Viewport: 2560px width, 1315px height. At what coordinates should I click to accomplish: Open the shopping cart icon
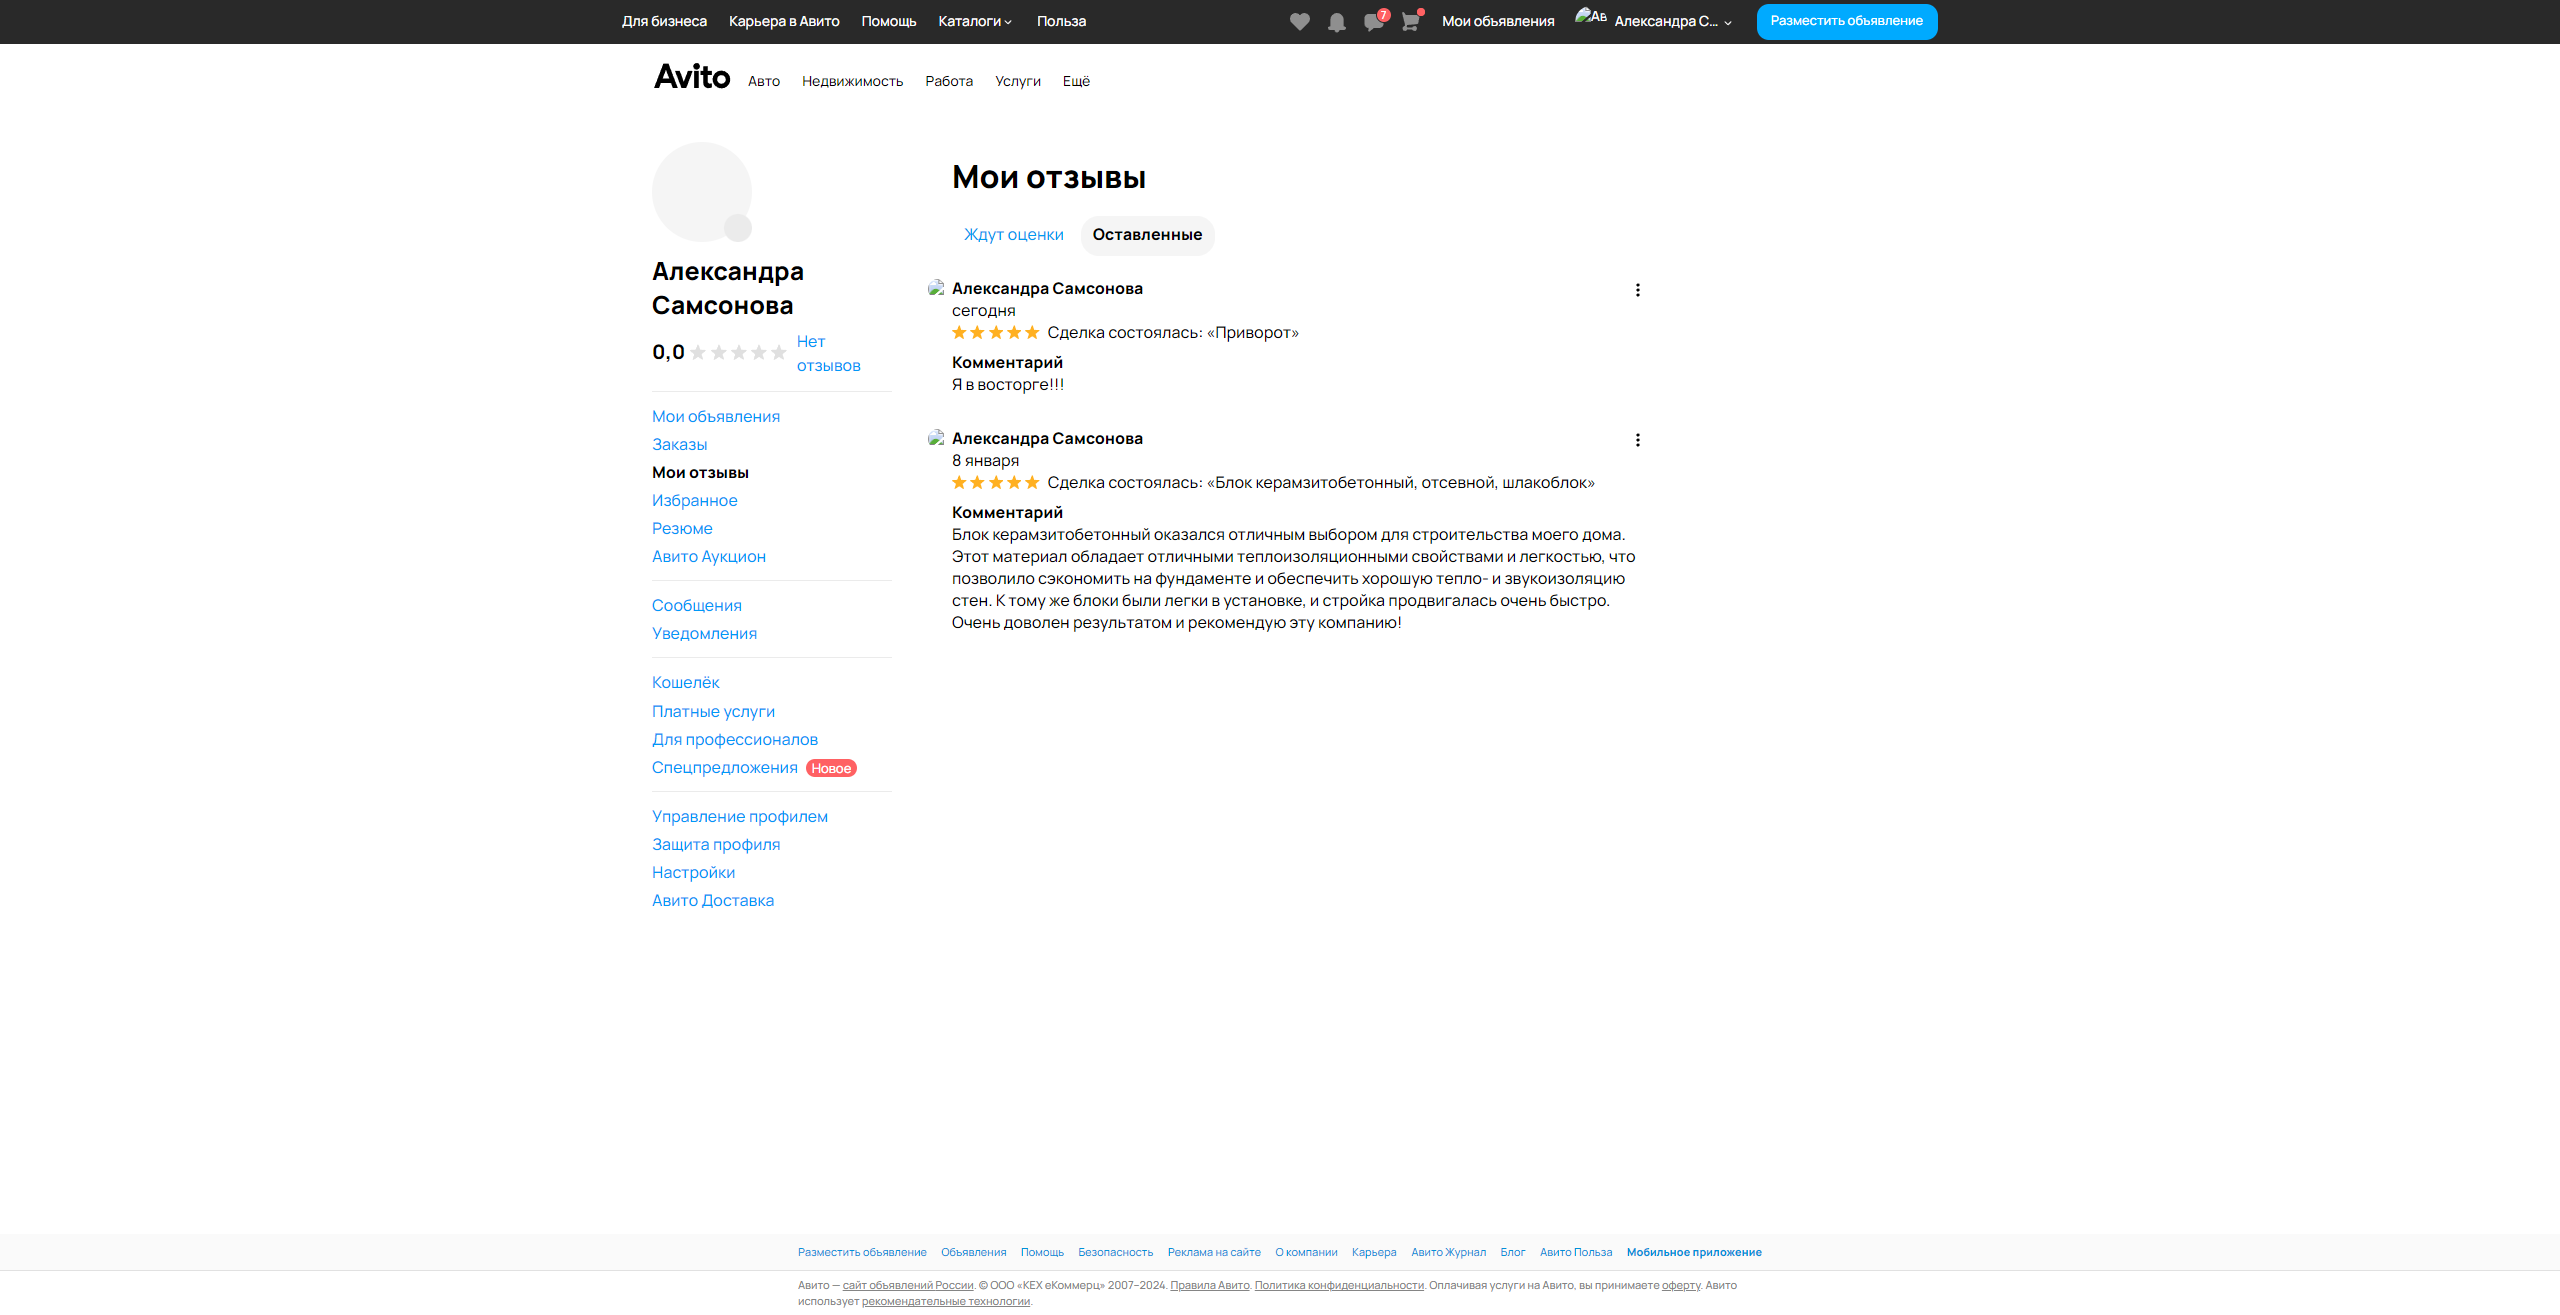click(1410, 22)
